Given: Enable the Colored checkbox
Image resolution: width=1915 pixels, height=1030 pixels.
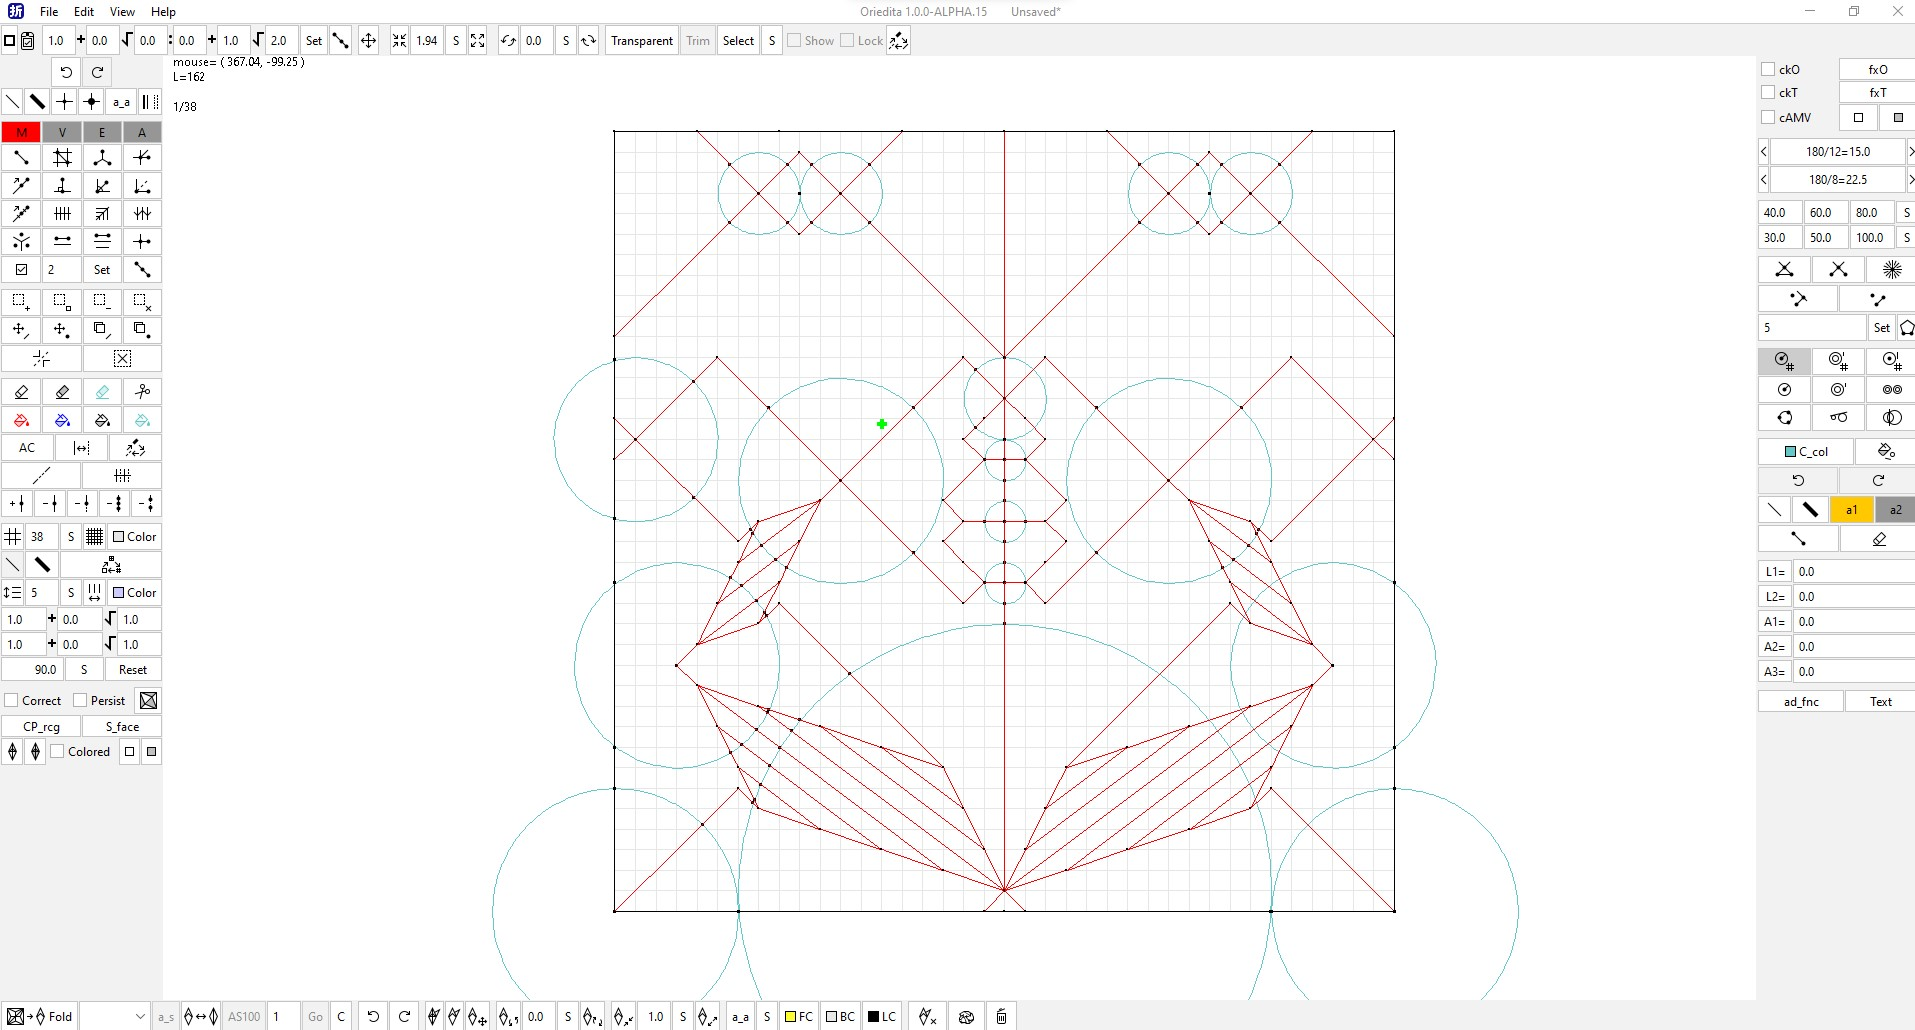Looking at the screenshot, I should (58, 752).
